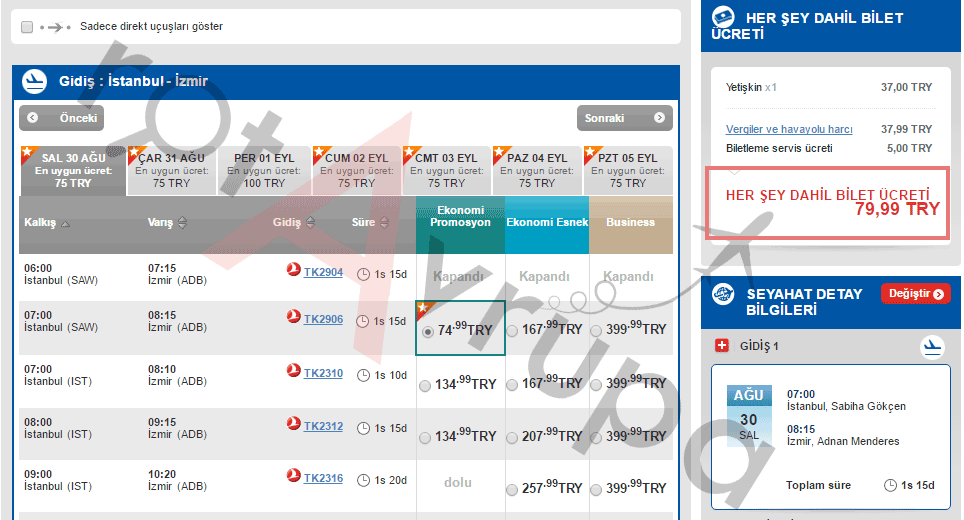Screen dimensions: 964x520
Task: Click the departure plane icon in Gidiş header
Action: coord(35,81)
